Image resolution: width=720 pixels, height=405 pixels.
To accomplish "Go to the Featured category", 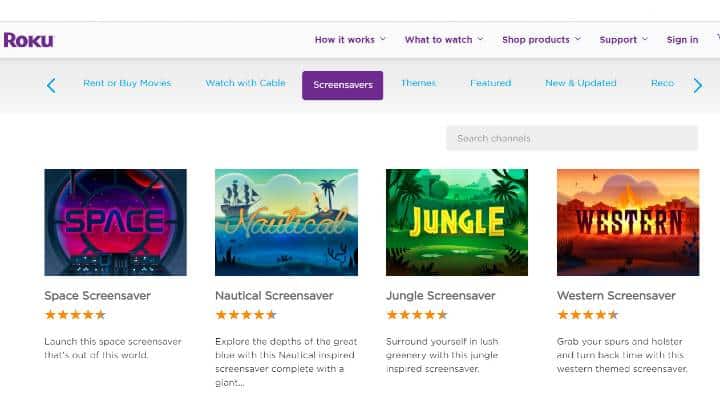I will pyautogui.click(x=490, y=83).
